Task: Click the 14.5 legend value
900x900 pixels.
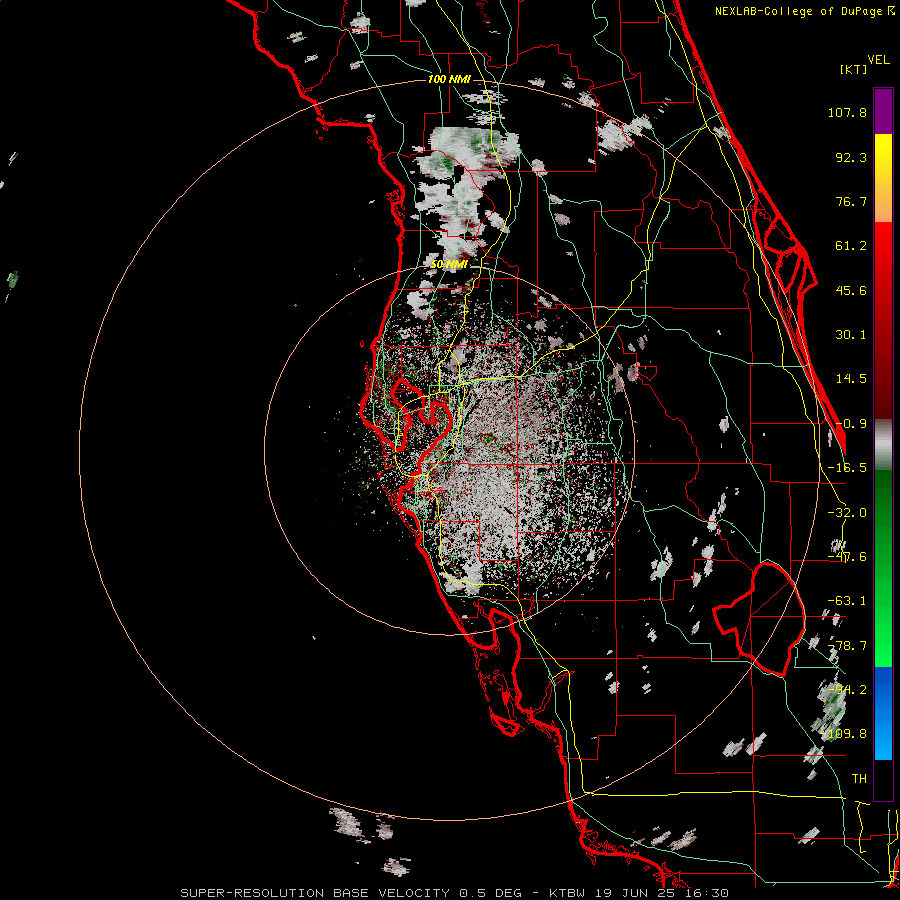Action: point(851,379)
